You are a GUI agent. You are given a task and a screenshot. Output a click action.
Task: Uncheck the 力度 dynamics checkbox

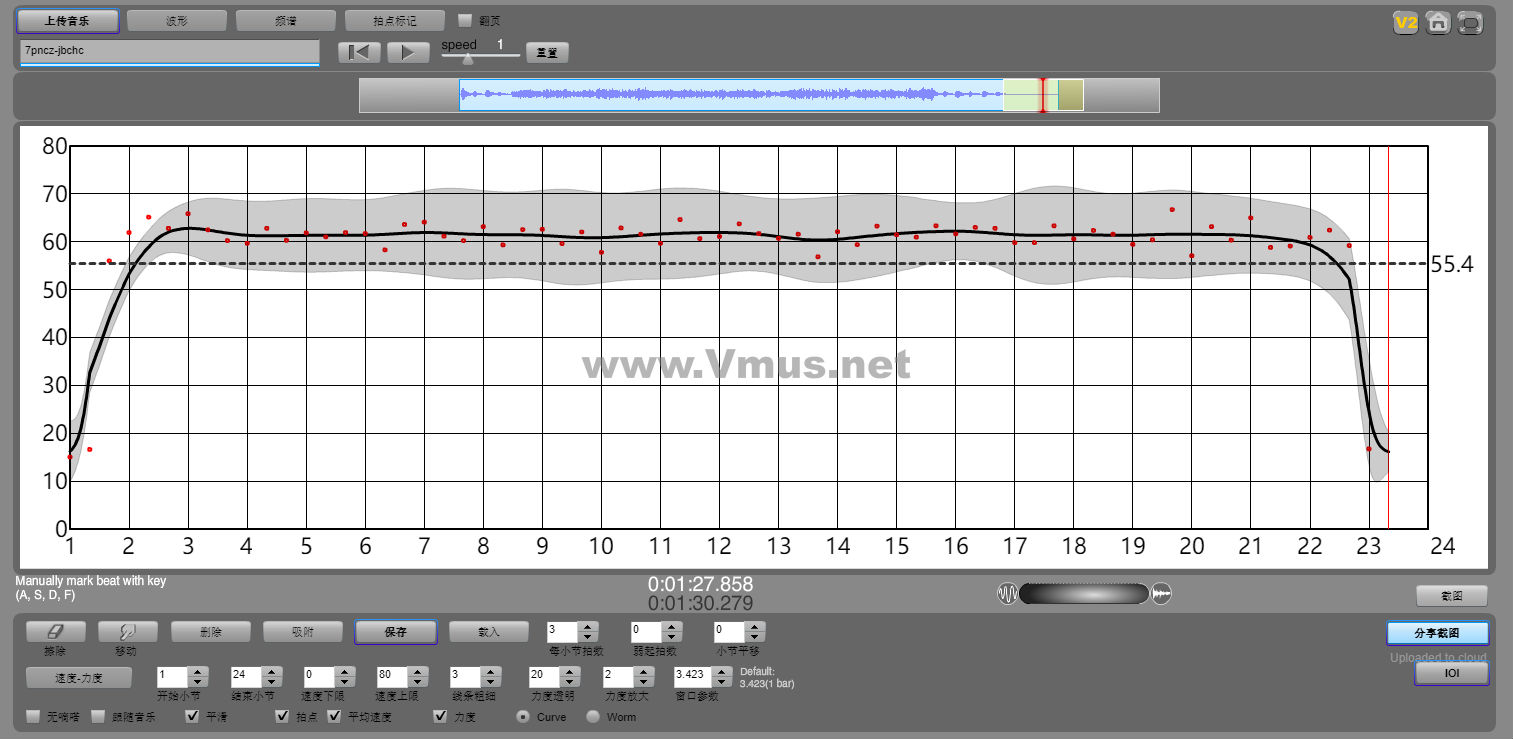tap(440, 717)
